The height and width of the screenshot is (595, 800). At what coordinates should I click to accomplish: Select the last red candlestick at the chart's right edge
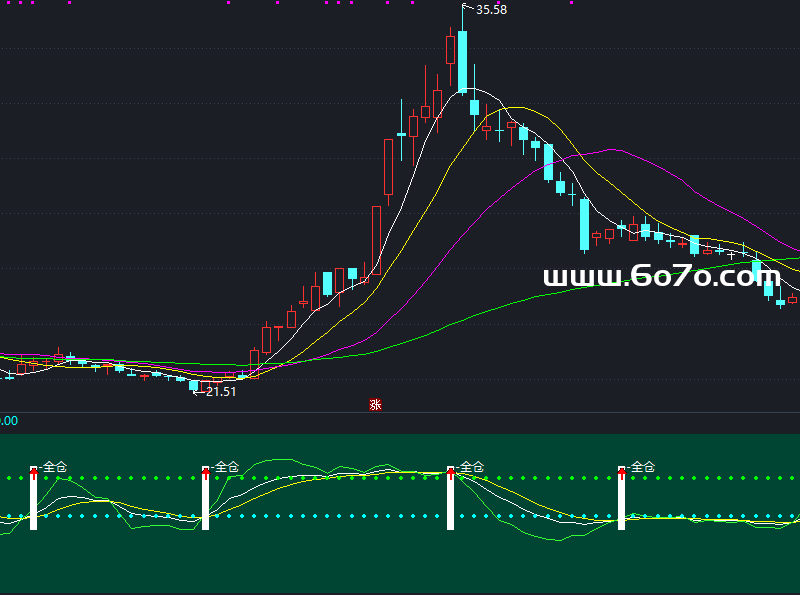click(793, 298)
